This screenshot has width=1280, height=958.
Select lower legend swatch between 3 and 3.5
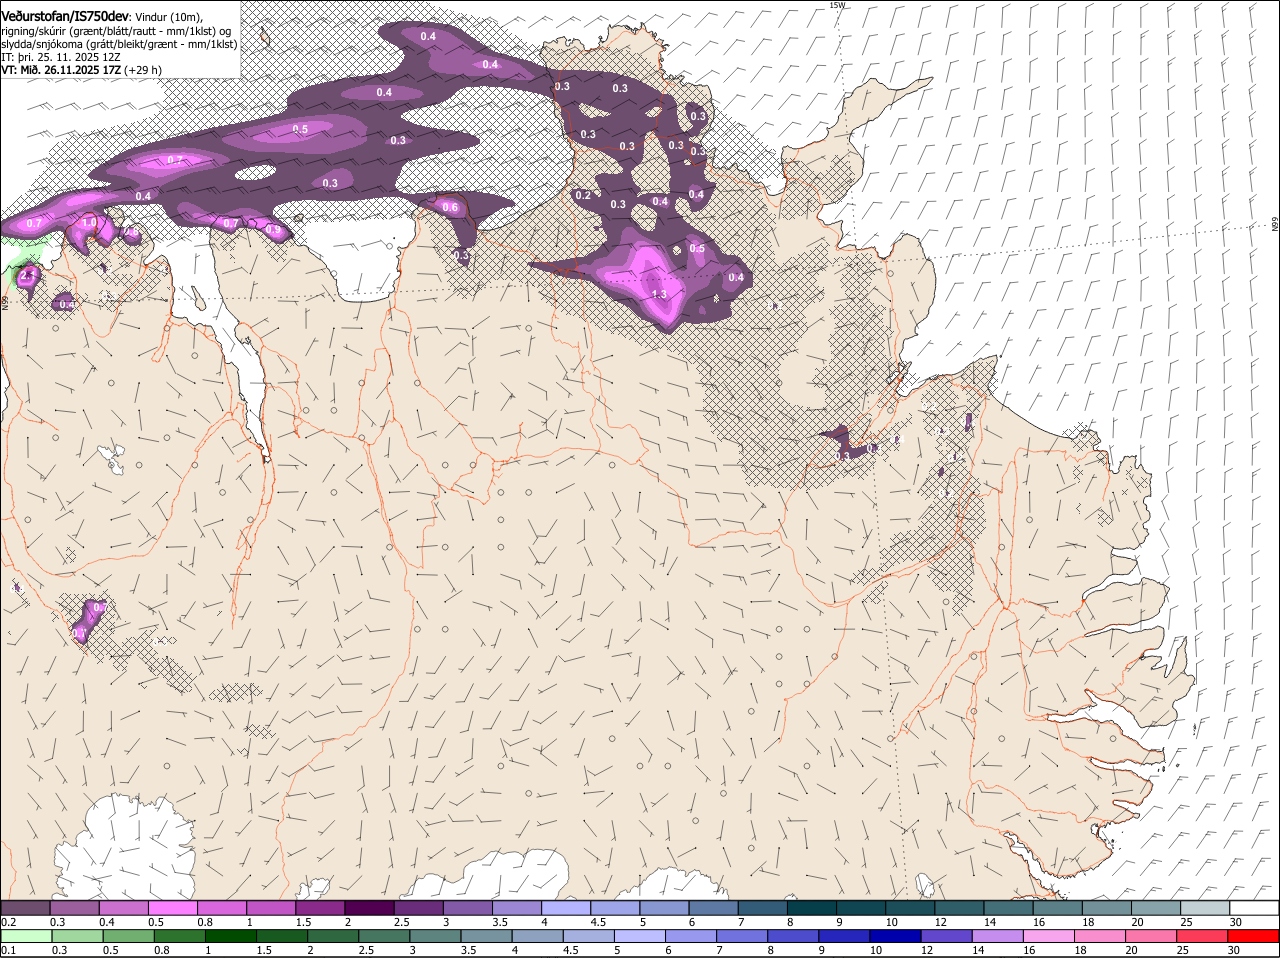coord(435,937)
